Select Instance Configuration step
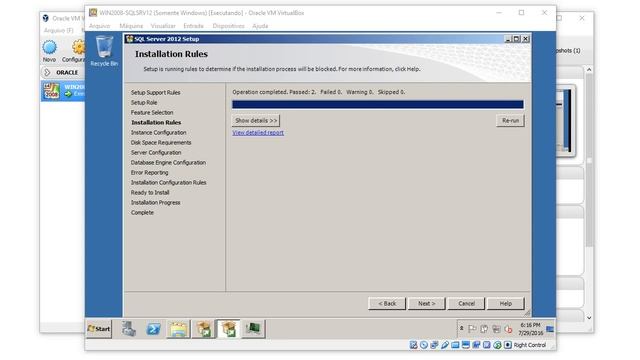 (158, 133)
